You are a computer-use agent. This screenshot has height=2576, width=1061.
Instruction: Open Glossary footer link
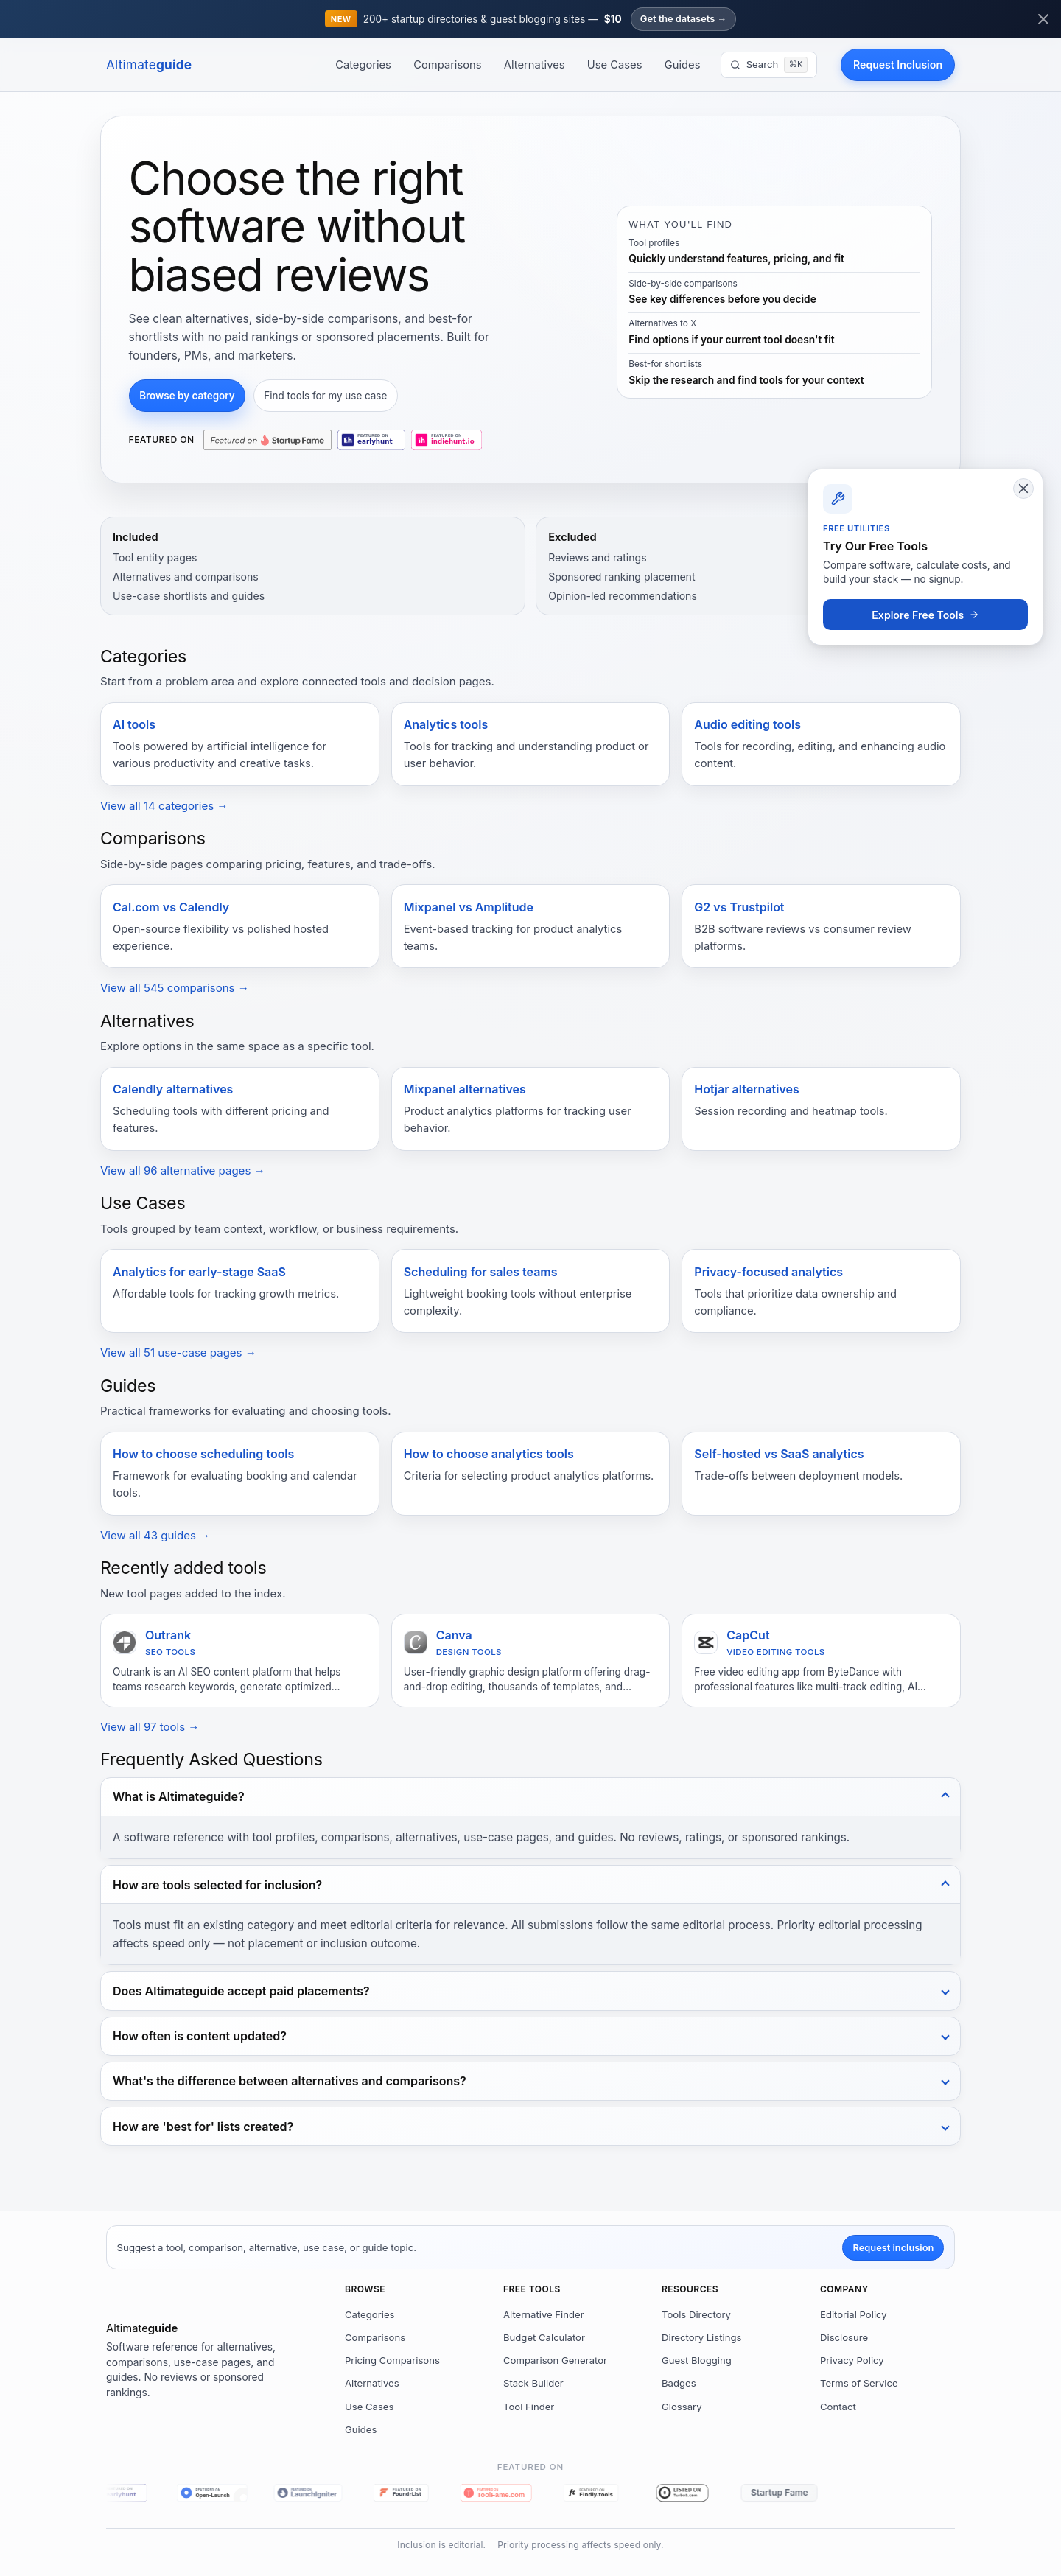point(681,2407)
